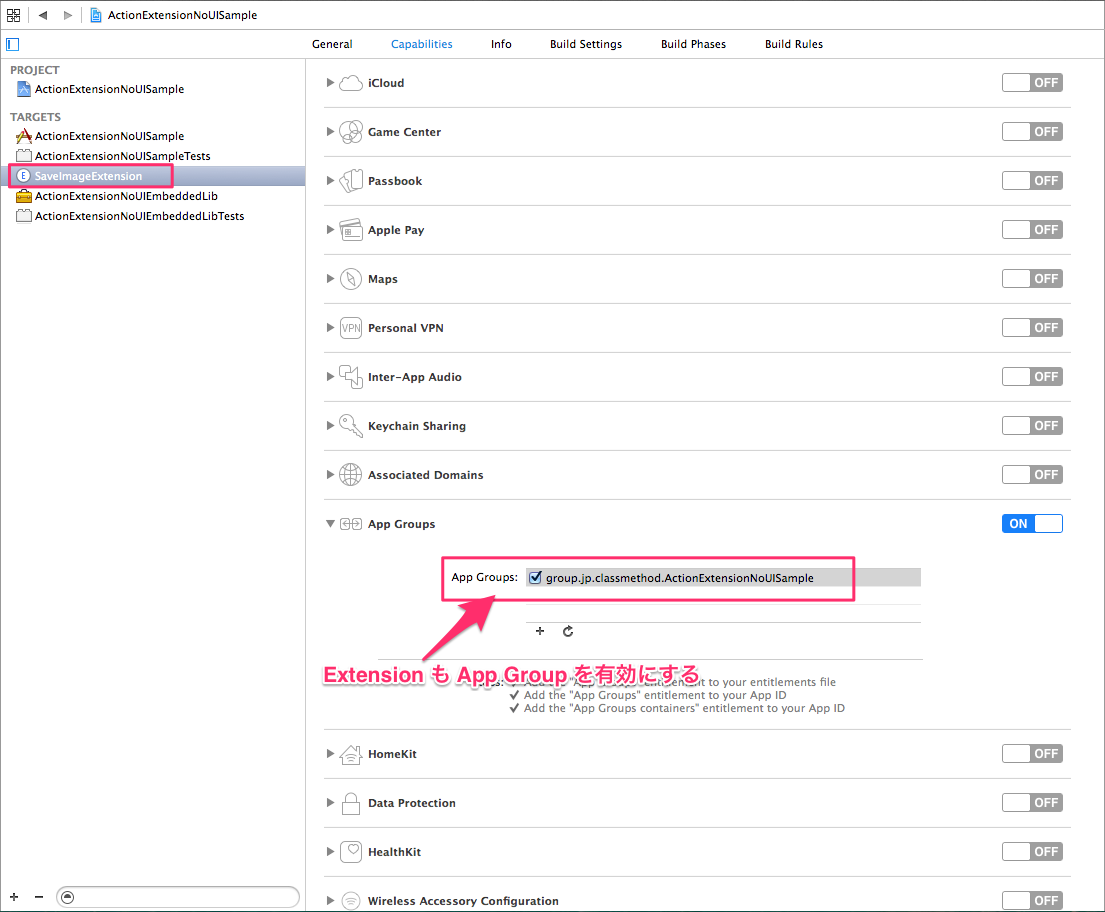1105x912 pixels.
Task: Turn on the HealthKit switch
Action: (x=1032, y=852)
